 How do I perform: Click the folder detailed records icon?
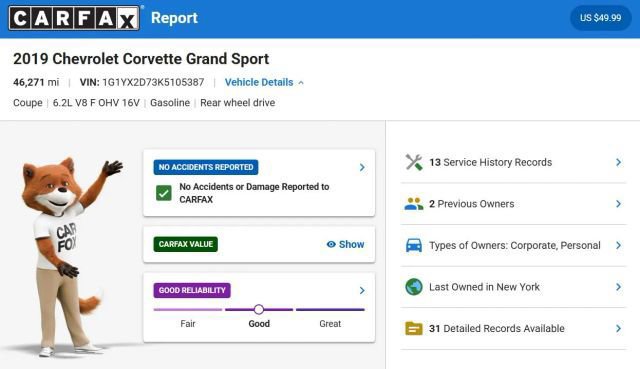click(x=414, y=328)
